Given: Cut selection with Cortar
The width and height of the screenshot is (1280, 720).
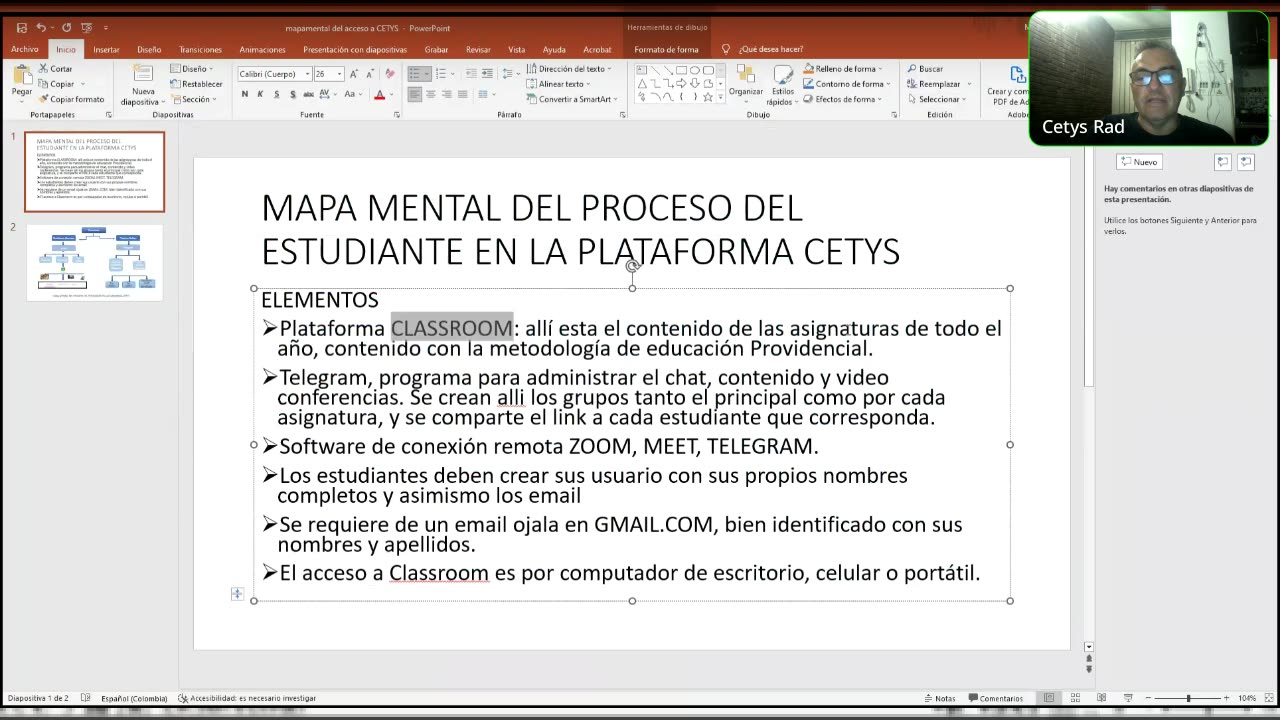Looking at the screenshot, I should tap(55, 69).
